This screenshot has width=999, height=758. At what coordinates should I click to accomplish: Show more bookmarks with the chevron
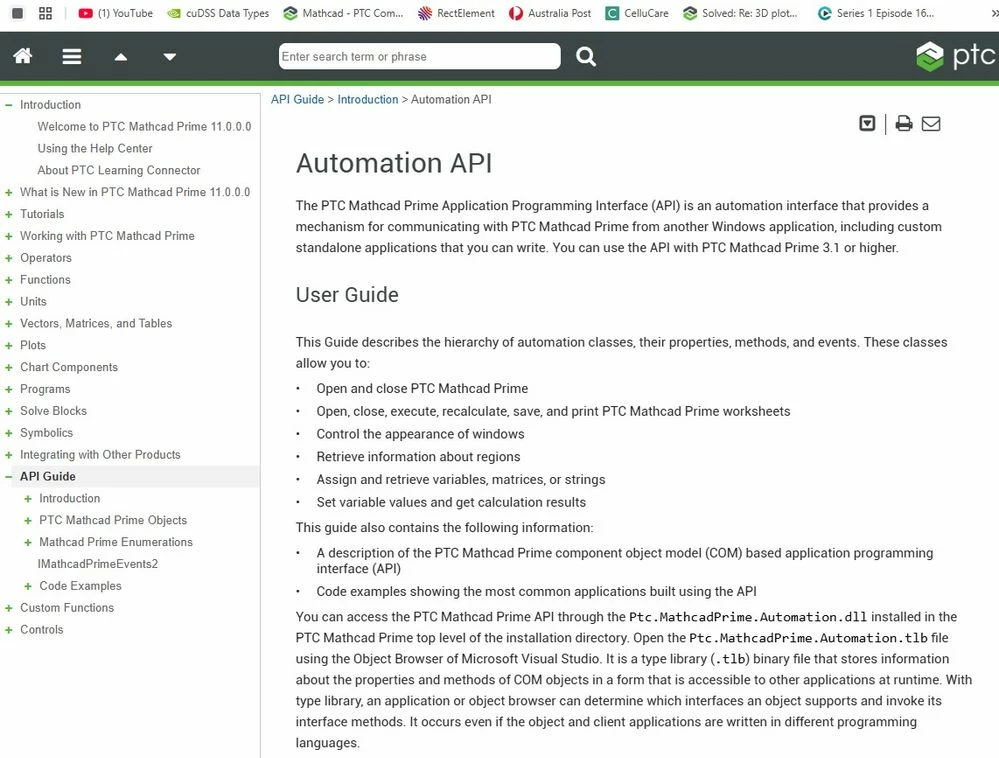(994, 13)
